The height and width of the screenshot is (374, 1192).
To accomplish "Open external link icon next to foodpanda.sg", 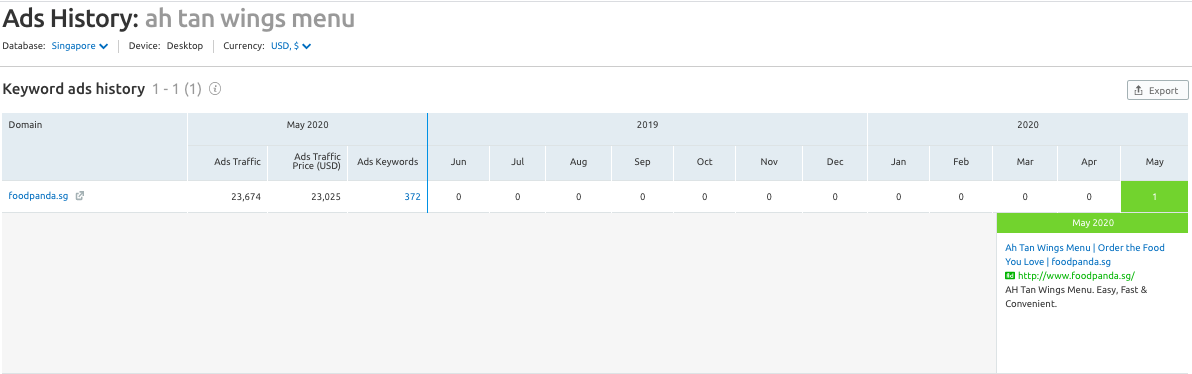I will click(x=80, y=196).
